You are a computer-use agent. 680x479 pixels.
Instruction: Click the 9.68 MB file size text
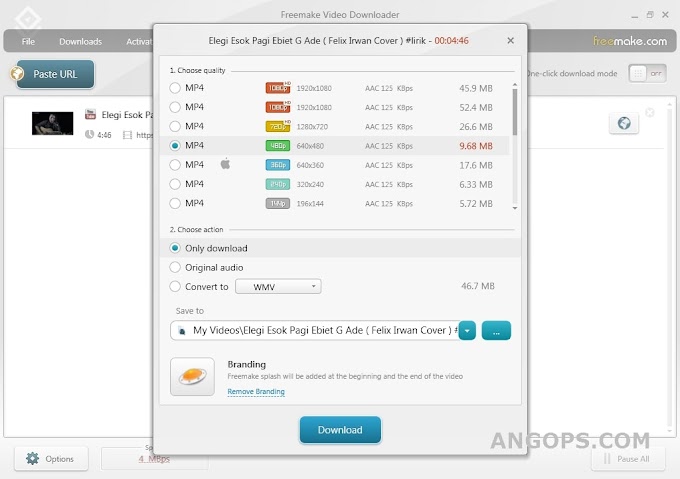(x=476, y=146)
